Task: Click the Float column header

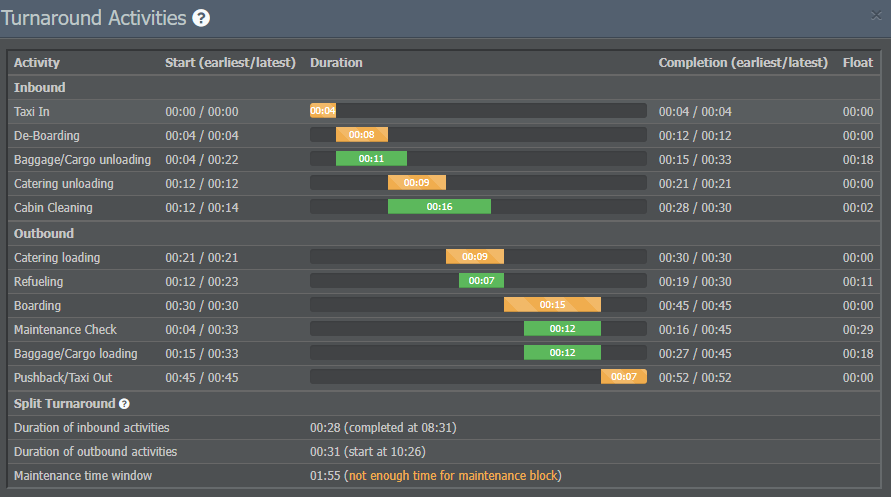Action: click(x=858, y=63)
